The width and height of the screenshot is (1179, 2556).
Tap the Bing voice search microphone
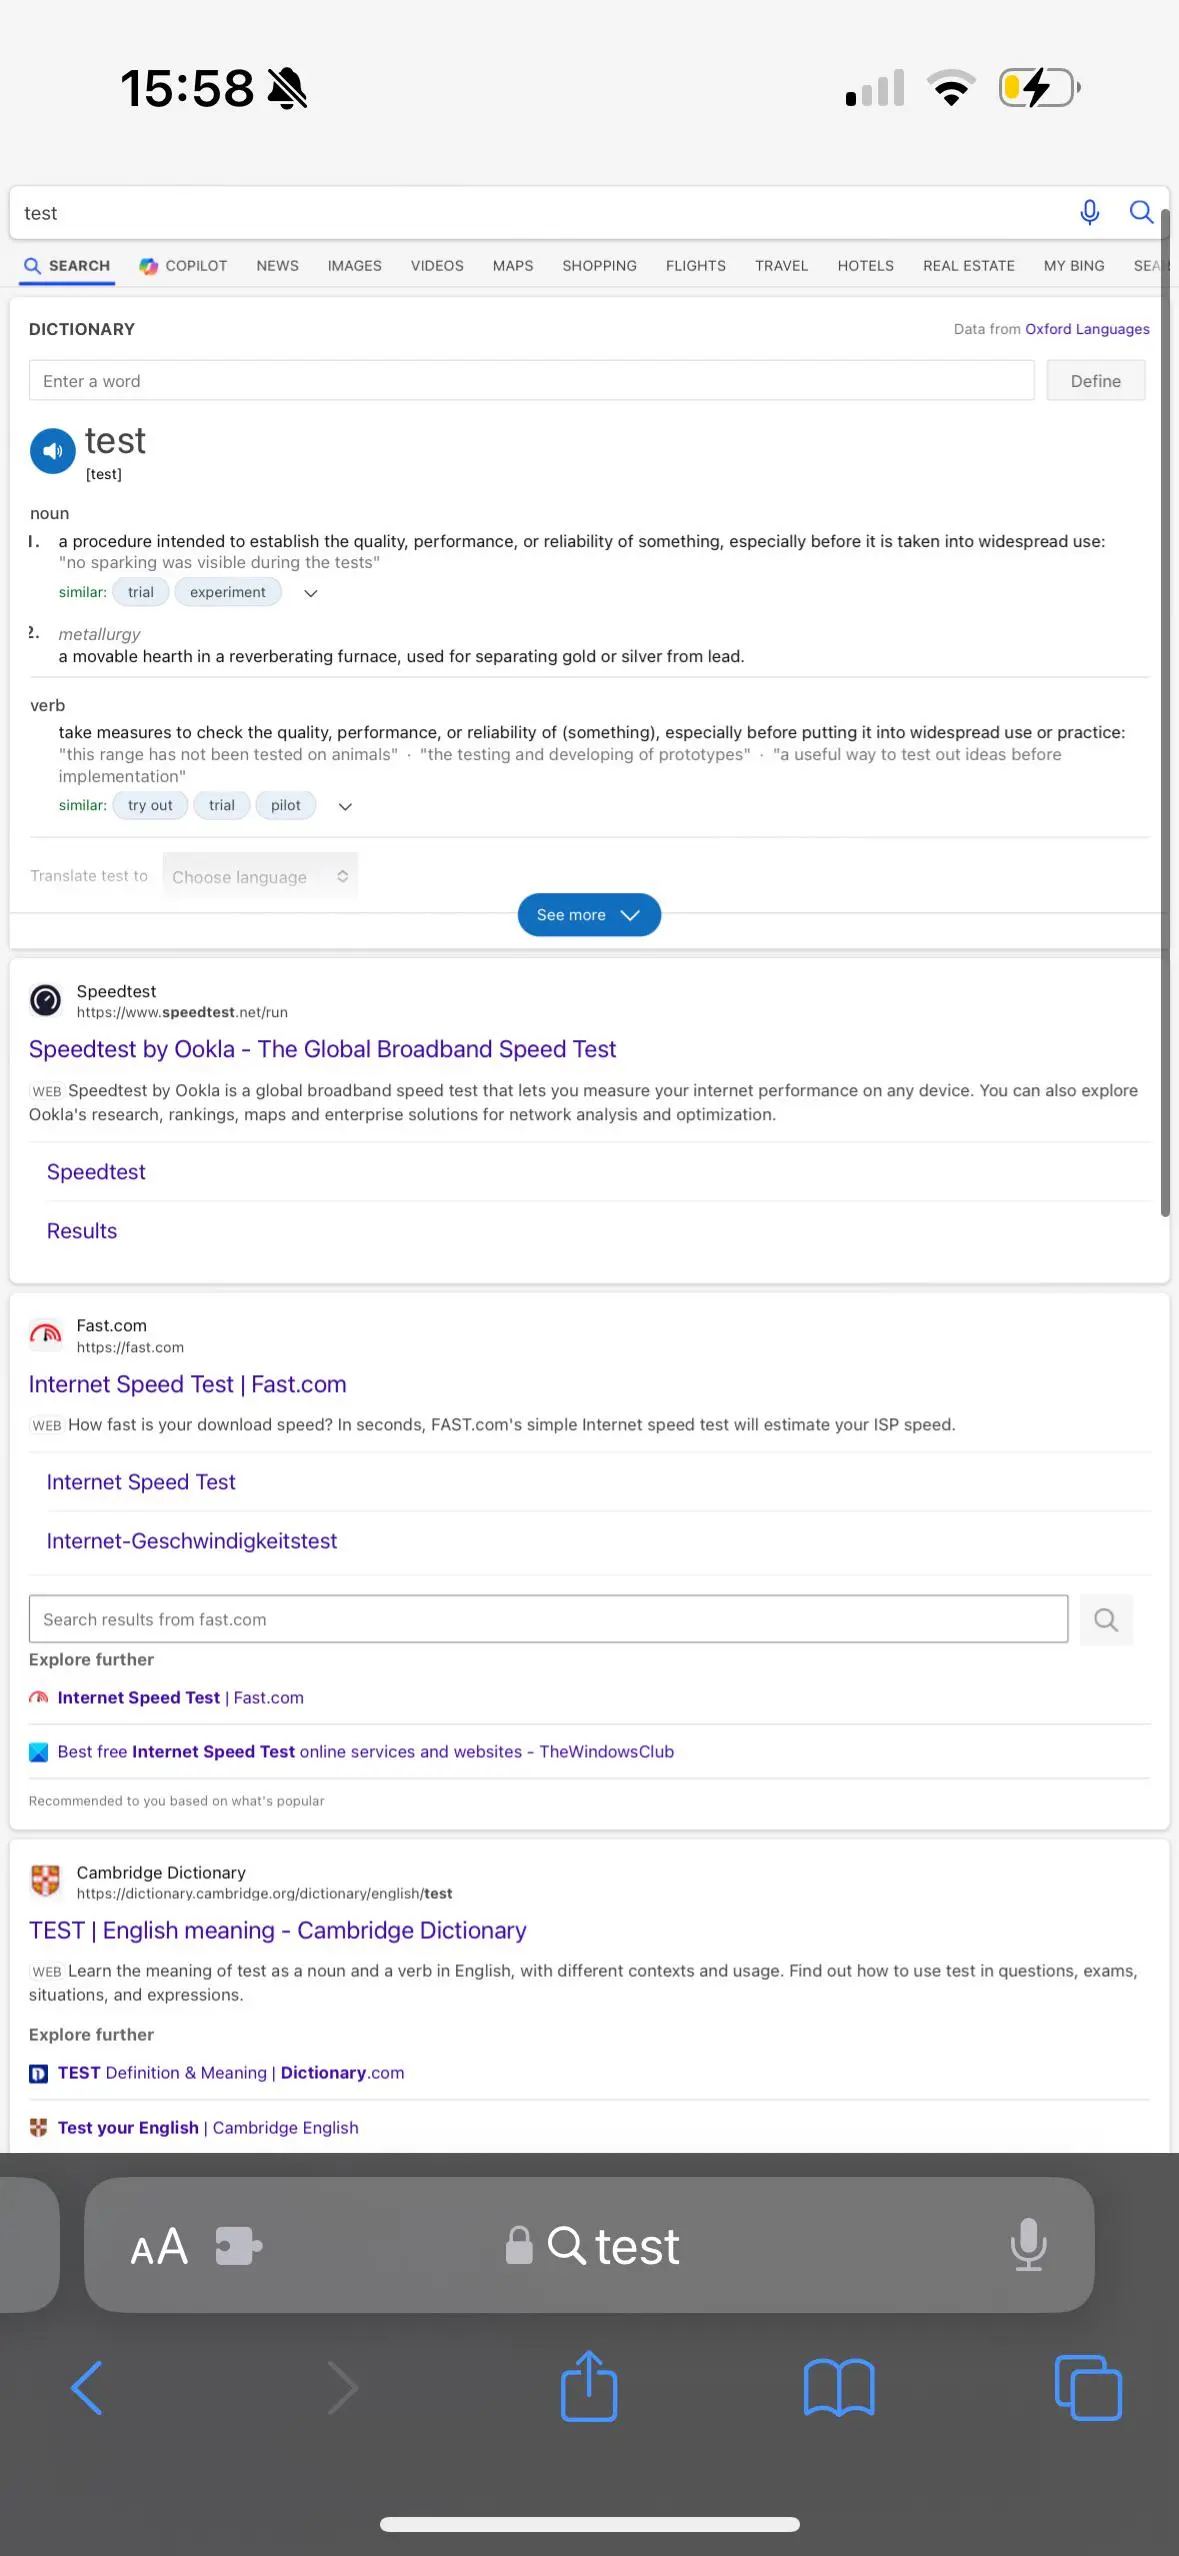[1089, 212]
